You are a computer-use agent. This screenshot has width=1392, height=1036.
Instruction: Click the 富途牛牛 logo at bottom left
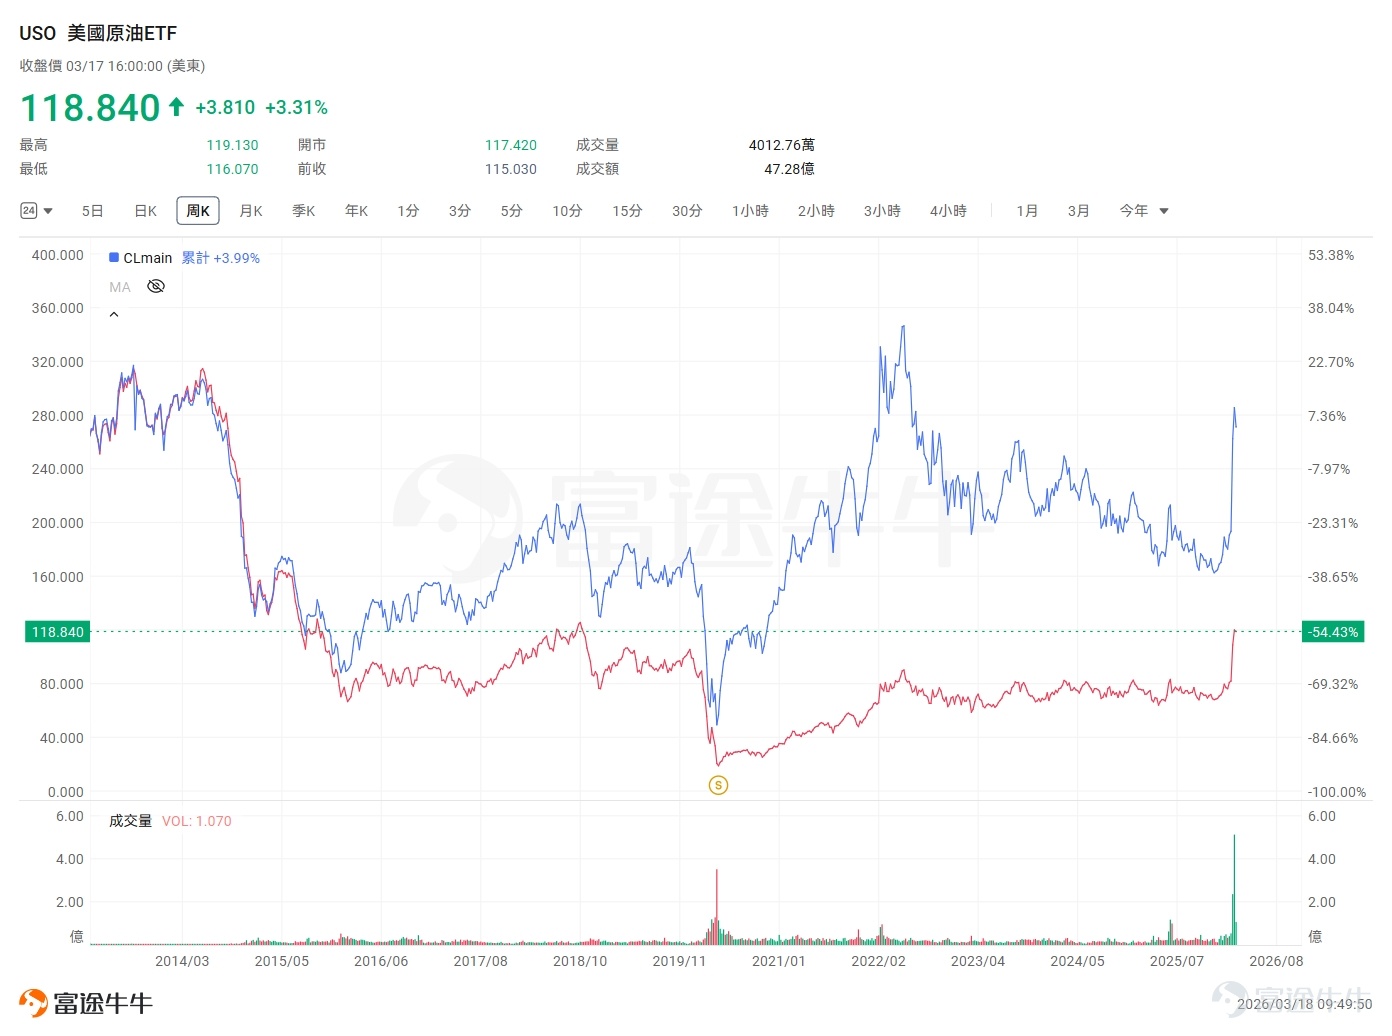click(86, 1003)
